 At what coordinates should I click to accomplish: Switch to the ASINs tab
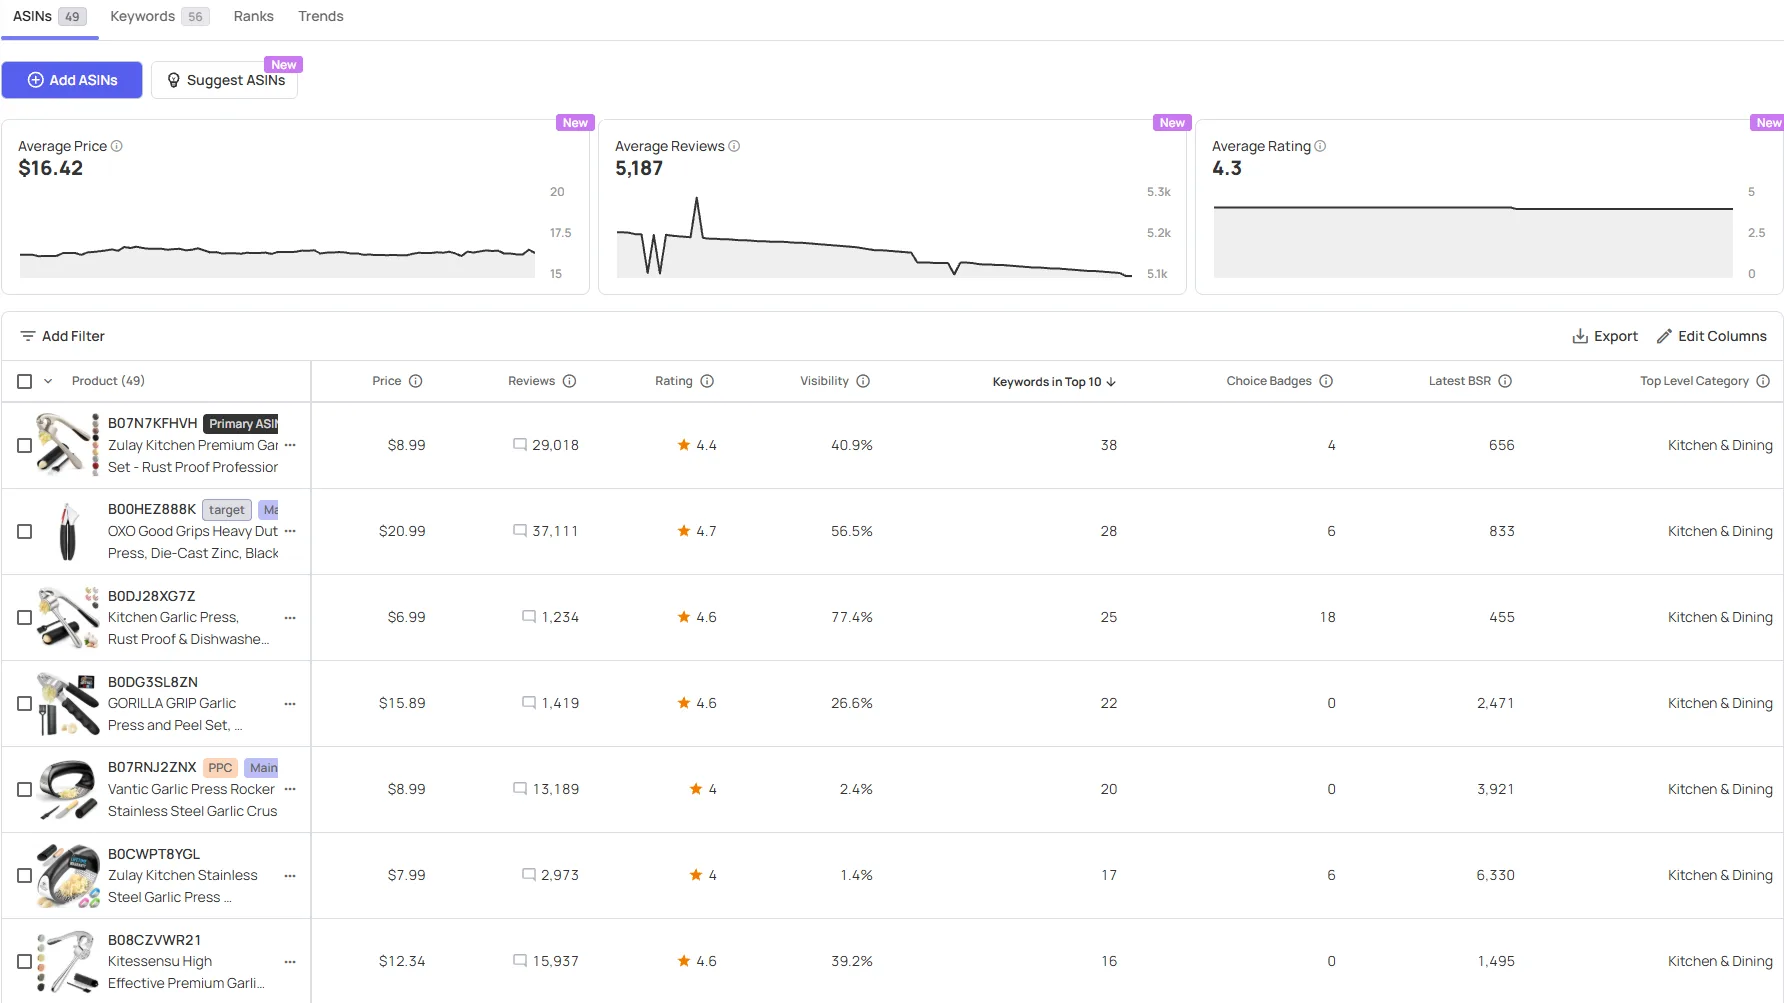(x=49, y=17)
